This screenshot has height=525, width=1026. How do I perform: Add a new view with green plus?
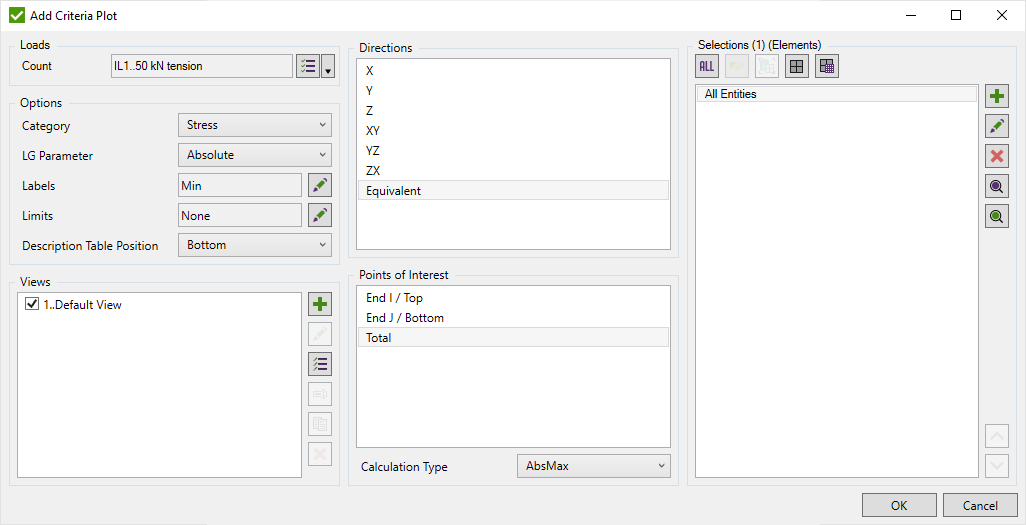tap(320, 304)
